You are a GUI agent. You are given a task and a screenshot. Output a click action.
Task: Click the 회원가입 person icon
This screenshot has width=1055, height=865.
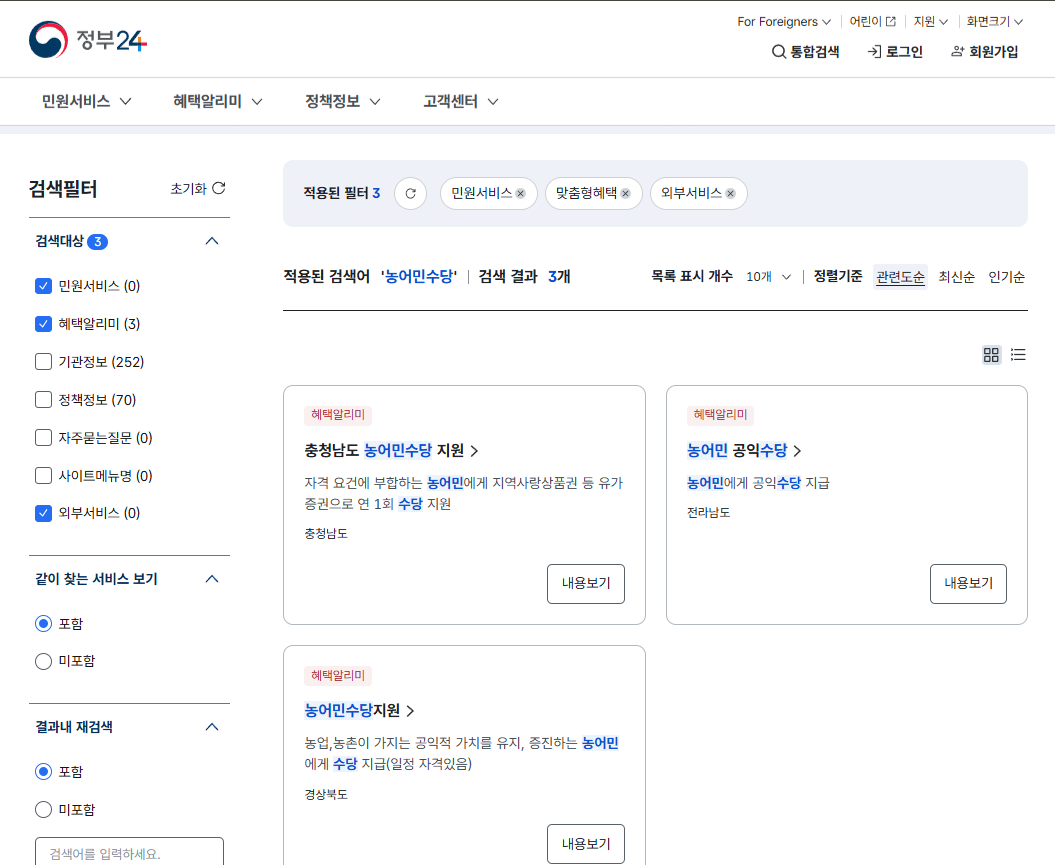[956, 51]
